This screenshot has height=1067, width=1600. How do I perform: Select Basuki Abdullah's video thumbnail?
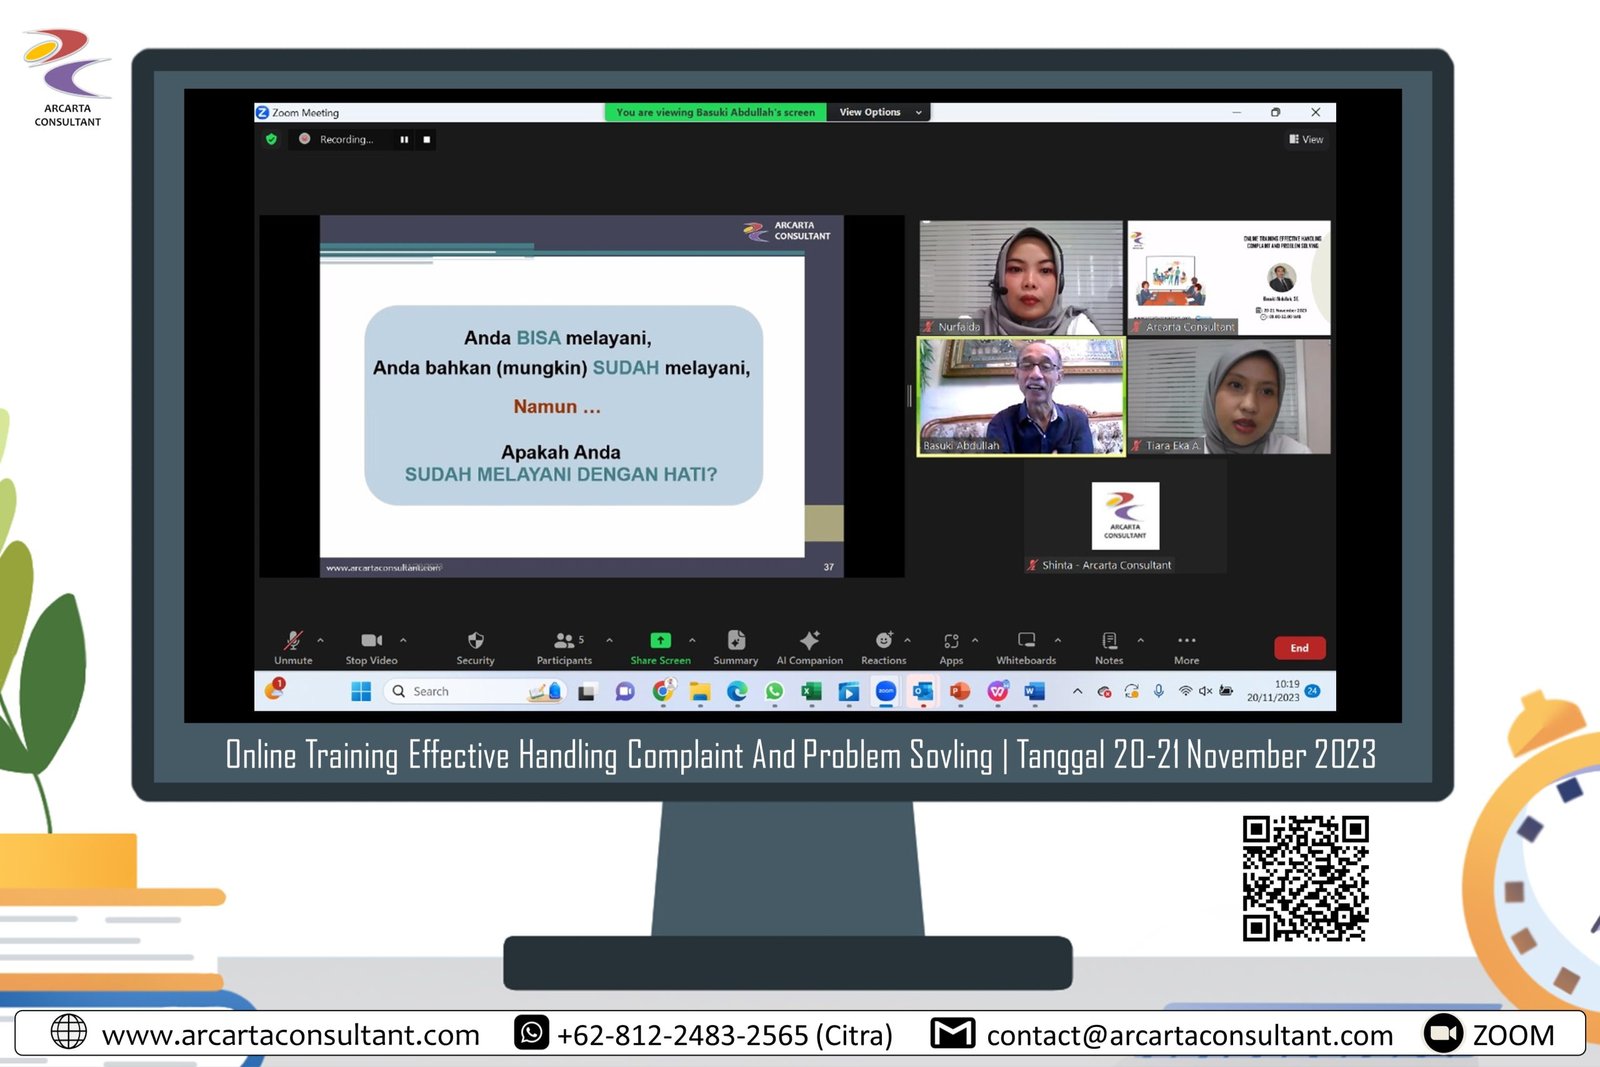pos(1021,397)
